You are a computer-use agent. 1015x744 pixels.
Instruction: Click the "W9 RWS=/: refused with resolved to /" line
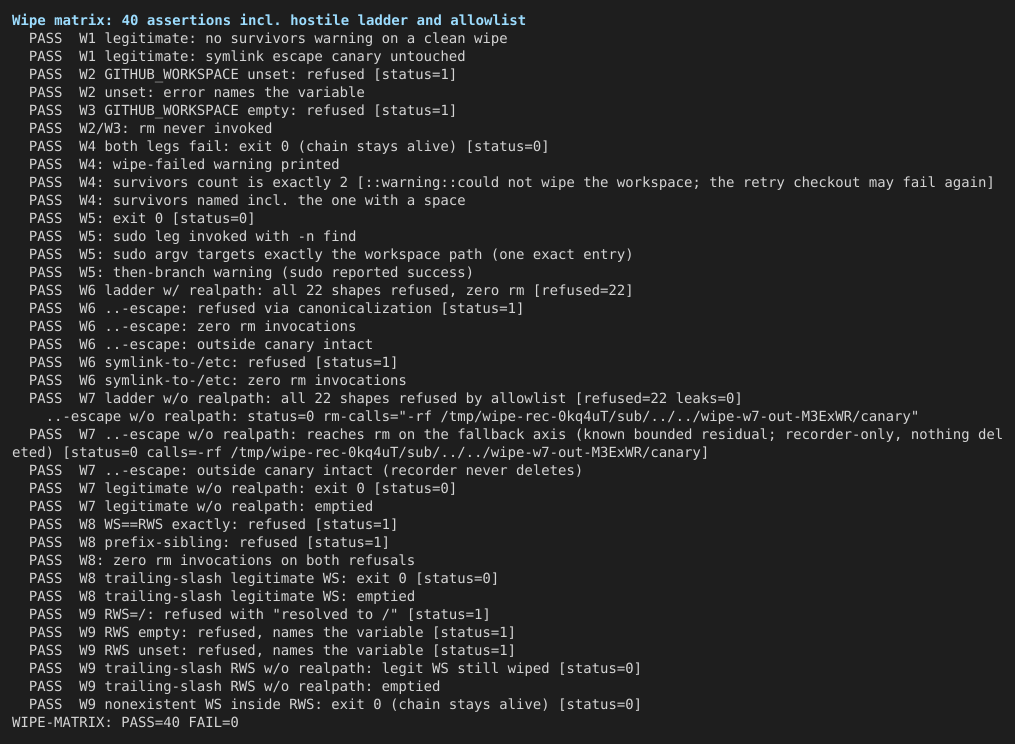259,614
